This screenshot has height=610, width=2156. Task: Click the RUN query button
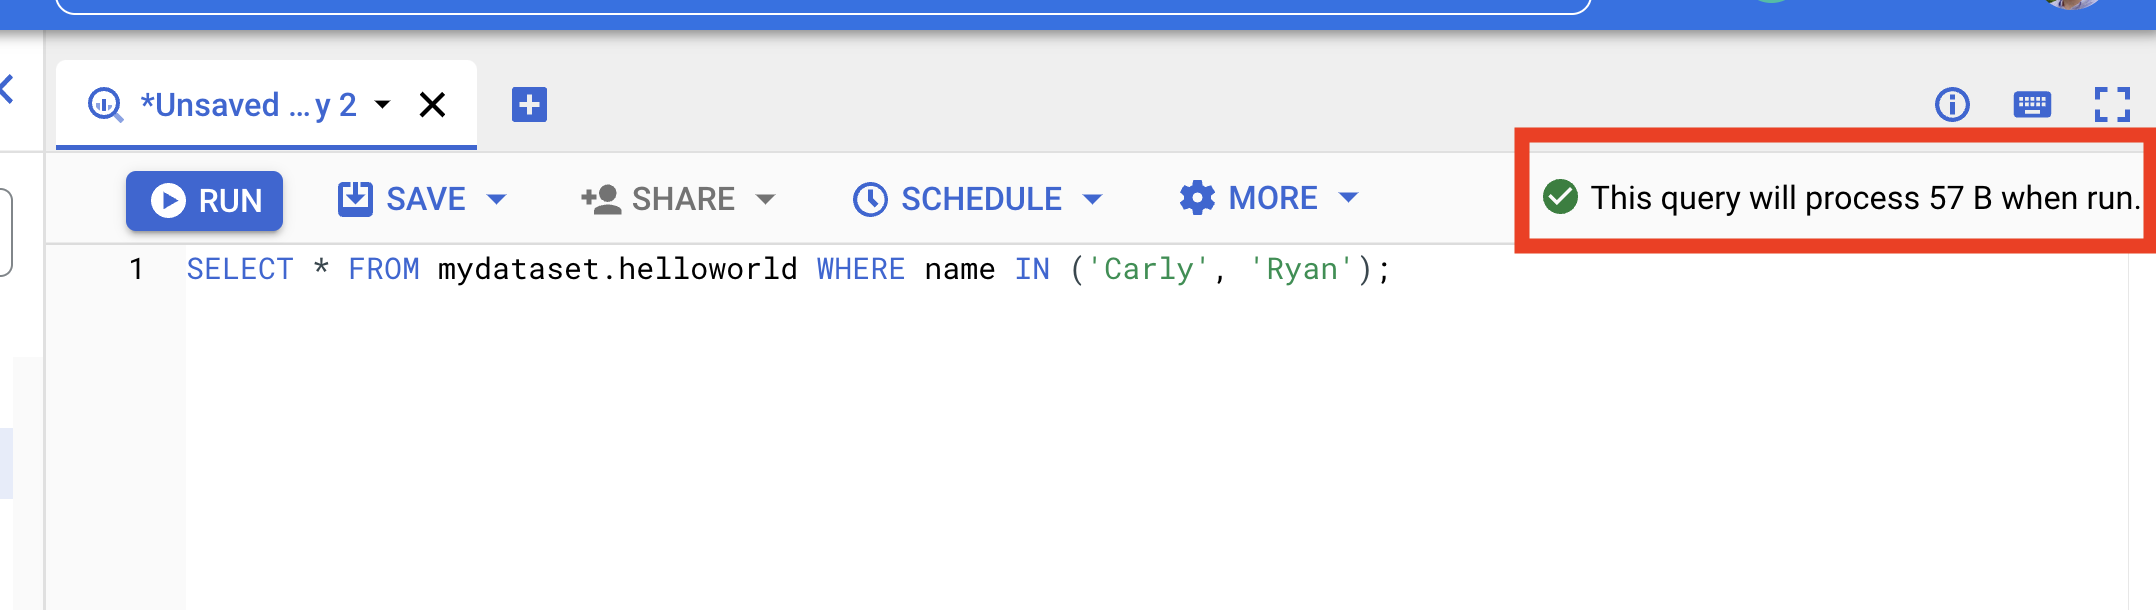204,200
